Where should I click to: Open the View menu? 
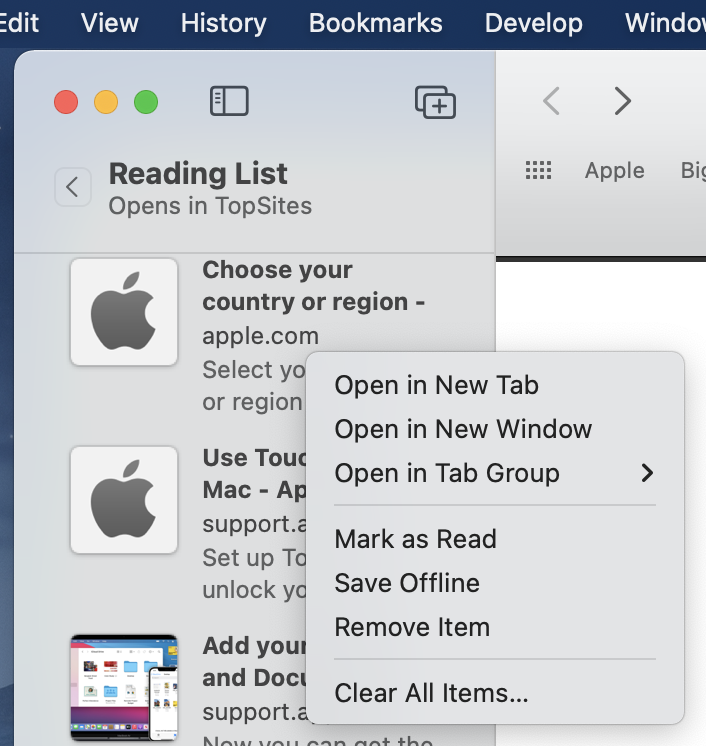coord(109,23)
